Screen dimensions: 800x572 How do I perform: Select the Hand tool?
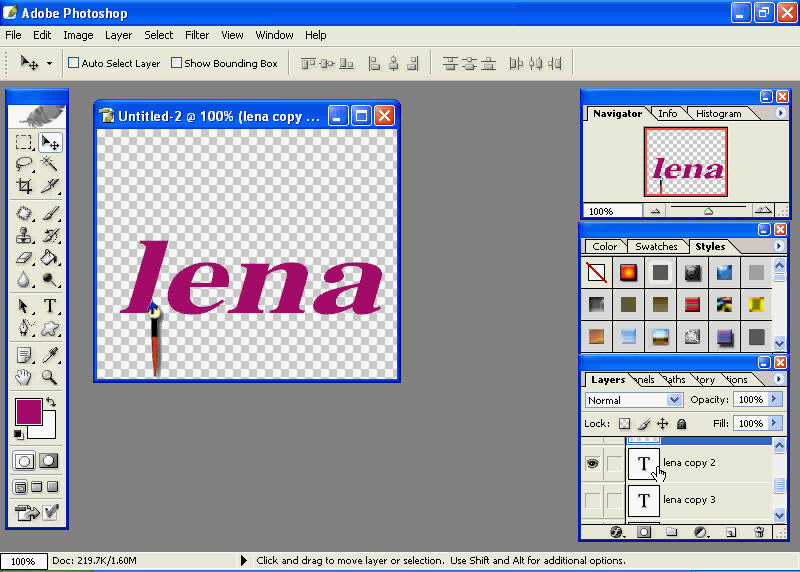tap(24, 377)
